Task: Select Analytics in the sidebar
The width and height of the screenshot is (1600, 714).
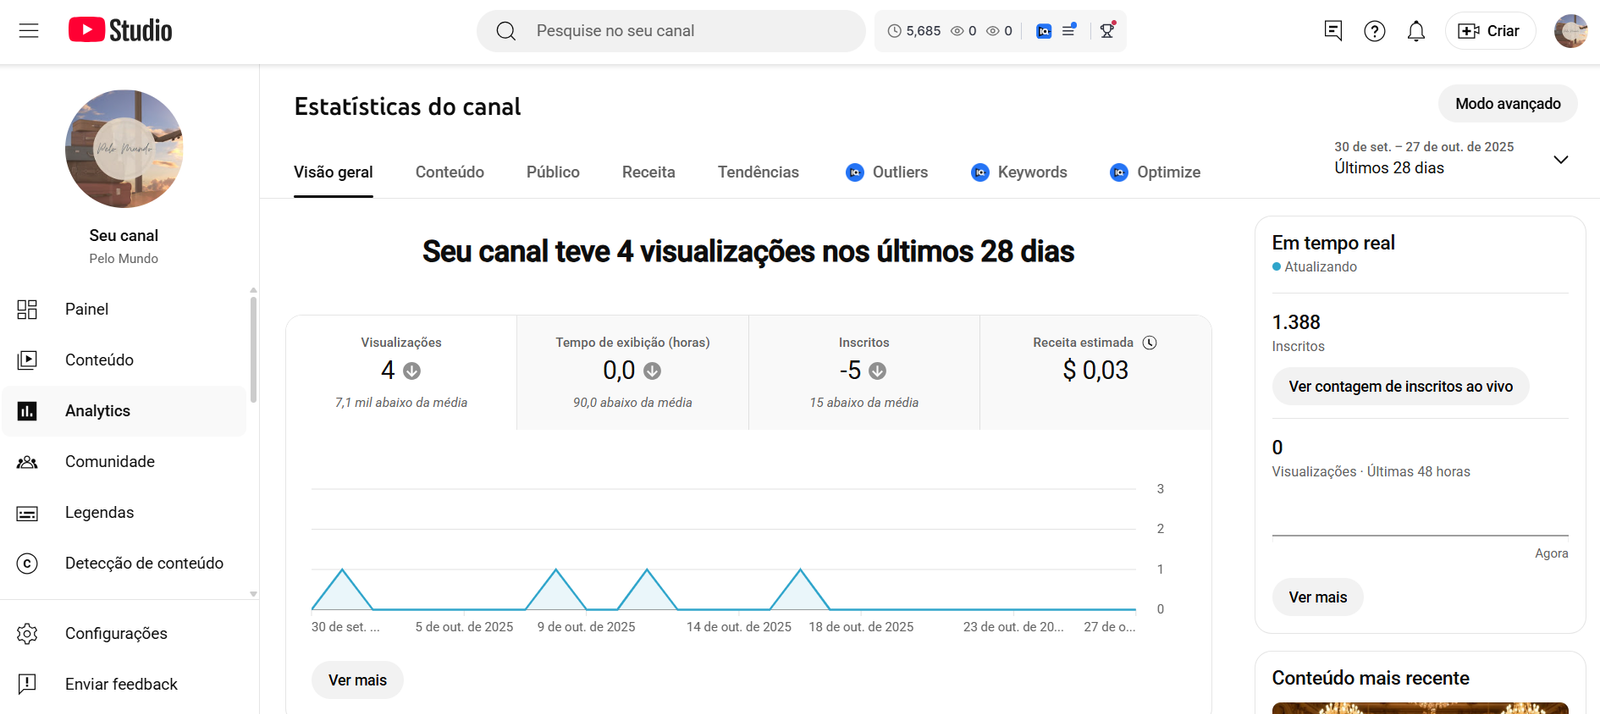Action: (124, 411)
